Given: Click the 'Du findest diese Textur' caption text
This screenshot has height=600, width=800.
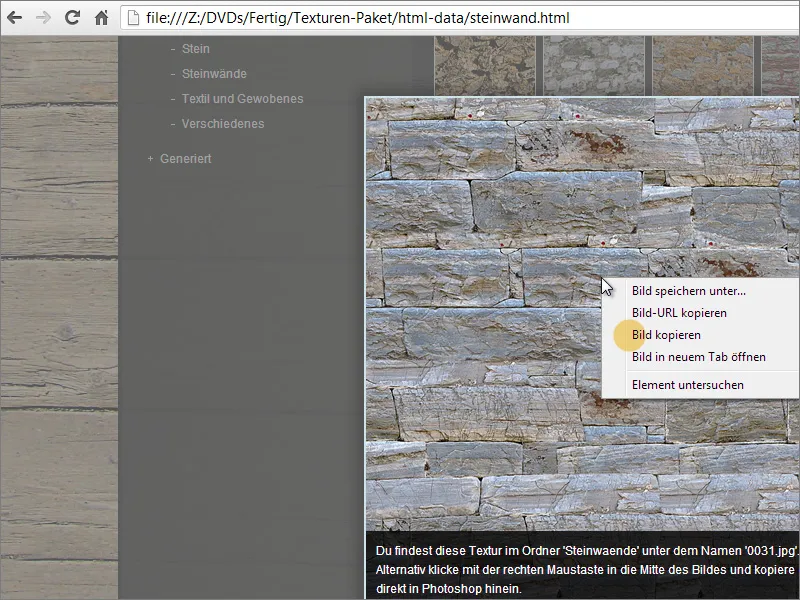Looking at the screenshot, I should (x=587, y=569).
